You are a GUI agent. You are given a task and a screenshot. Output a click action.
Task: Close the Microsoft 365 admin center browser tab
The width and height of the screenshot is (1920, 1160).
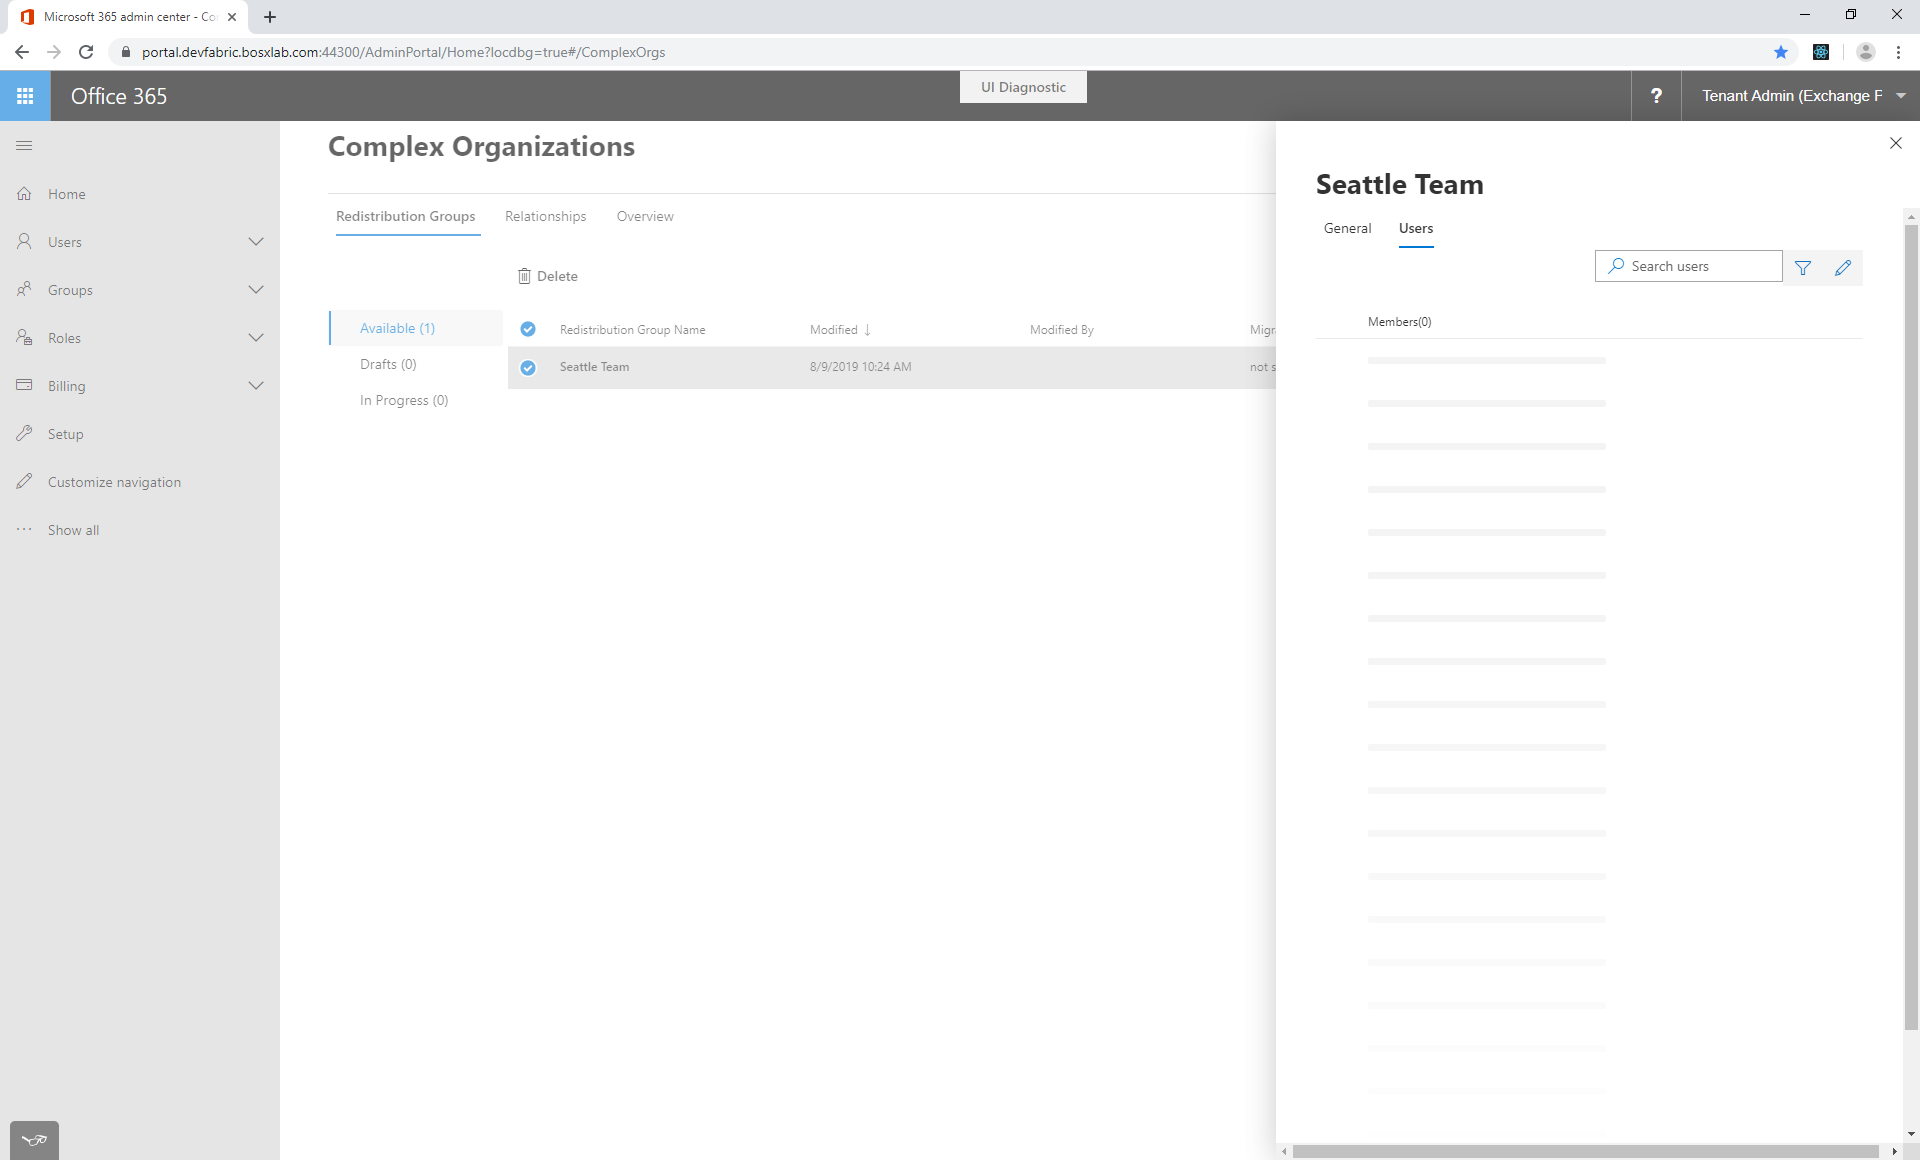(x=232, y=17)
